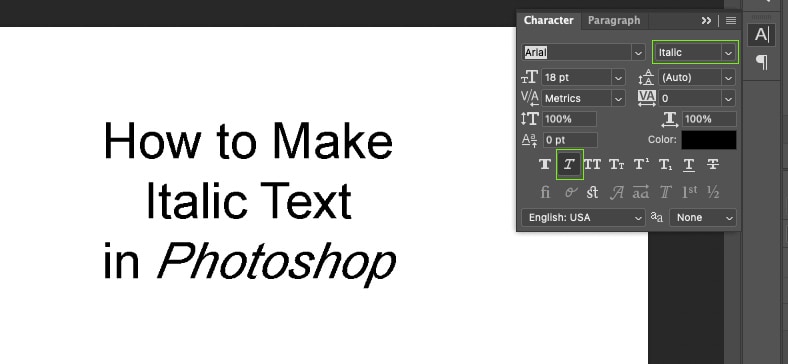This screenshot has width=788, height=364.
Task: Click the (Auto) leading value field
Action: [x=690, y=78]
